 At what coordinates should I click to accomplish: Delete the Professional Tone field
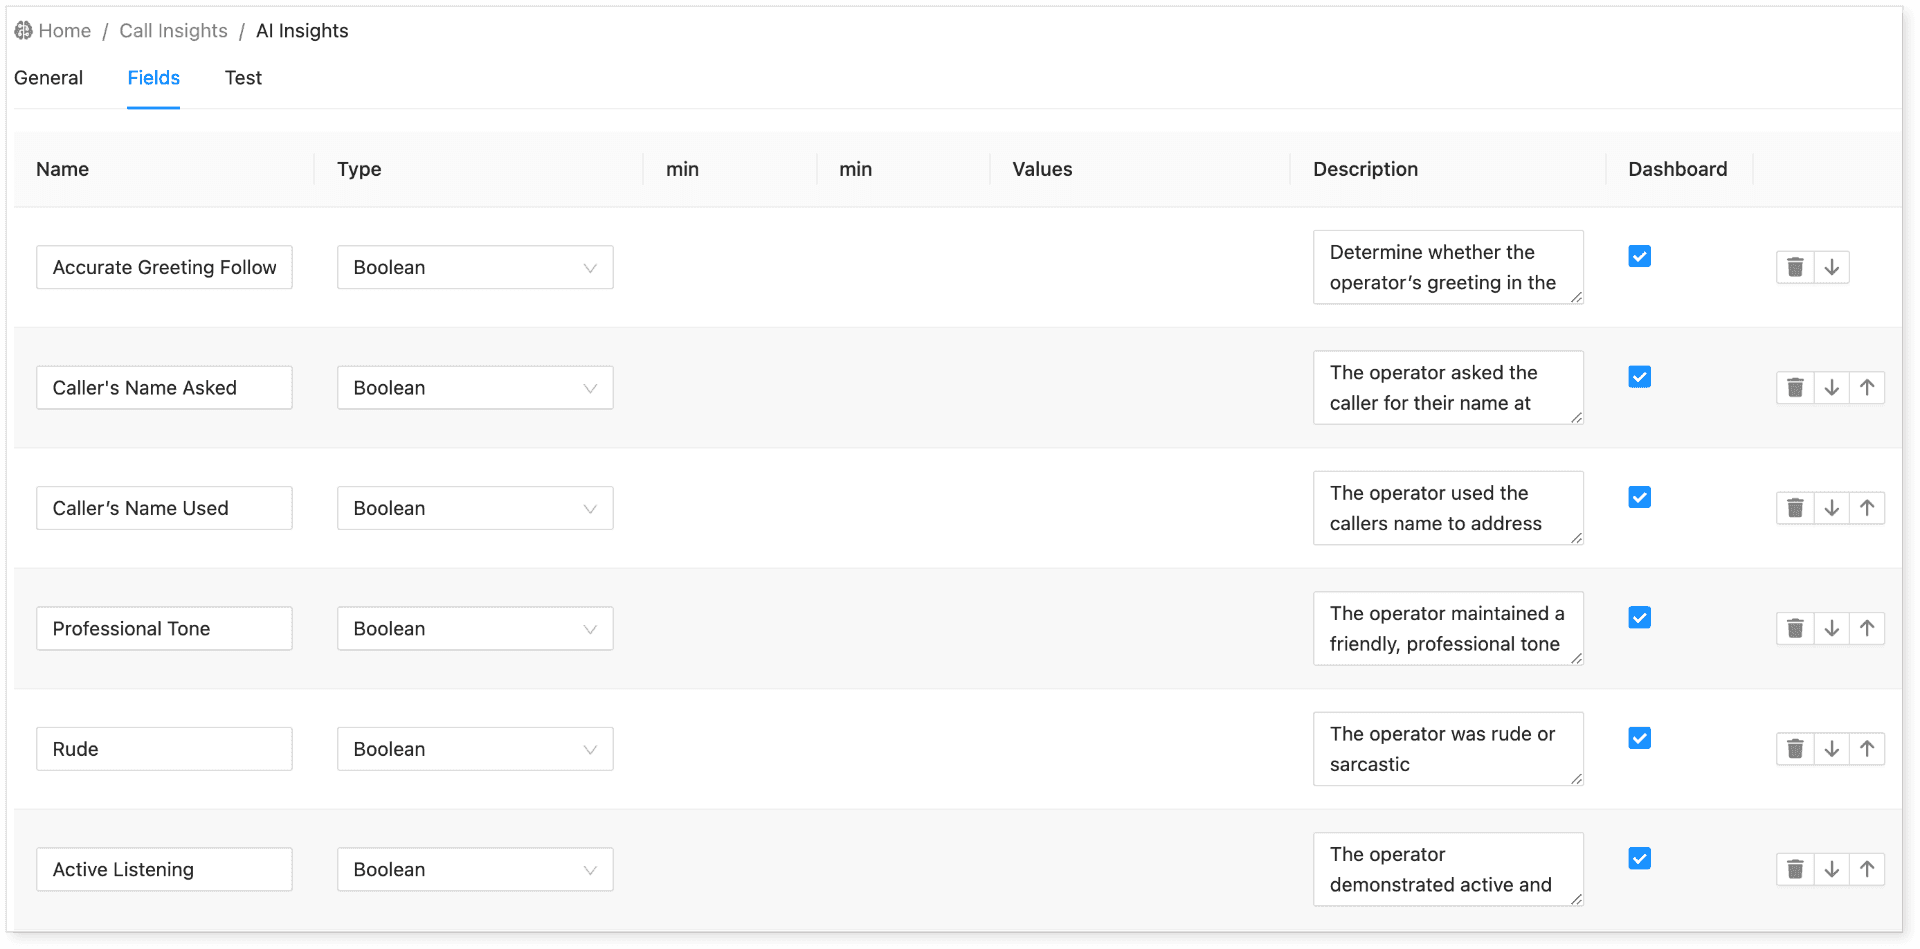pos(1795,628)
